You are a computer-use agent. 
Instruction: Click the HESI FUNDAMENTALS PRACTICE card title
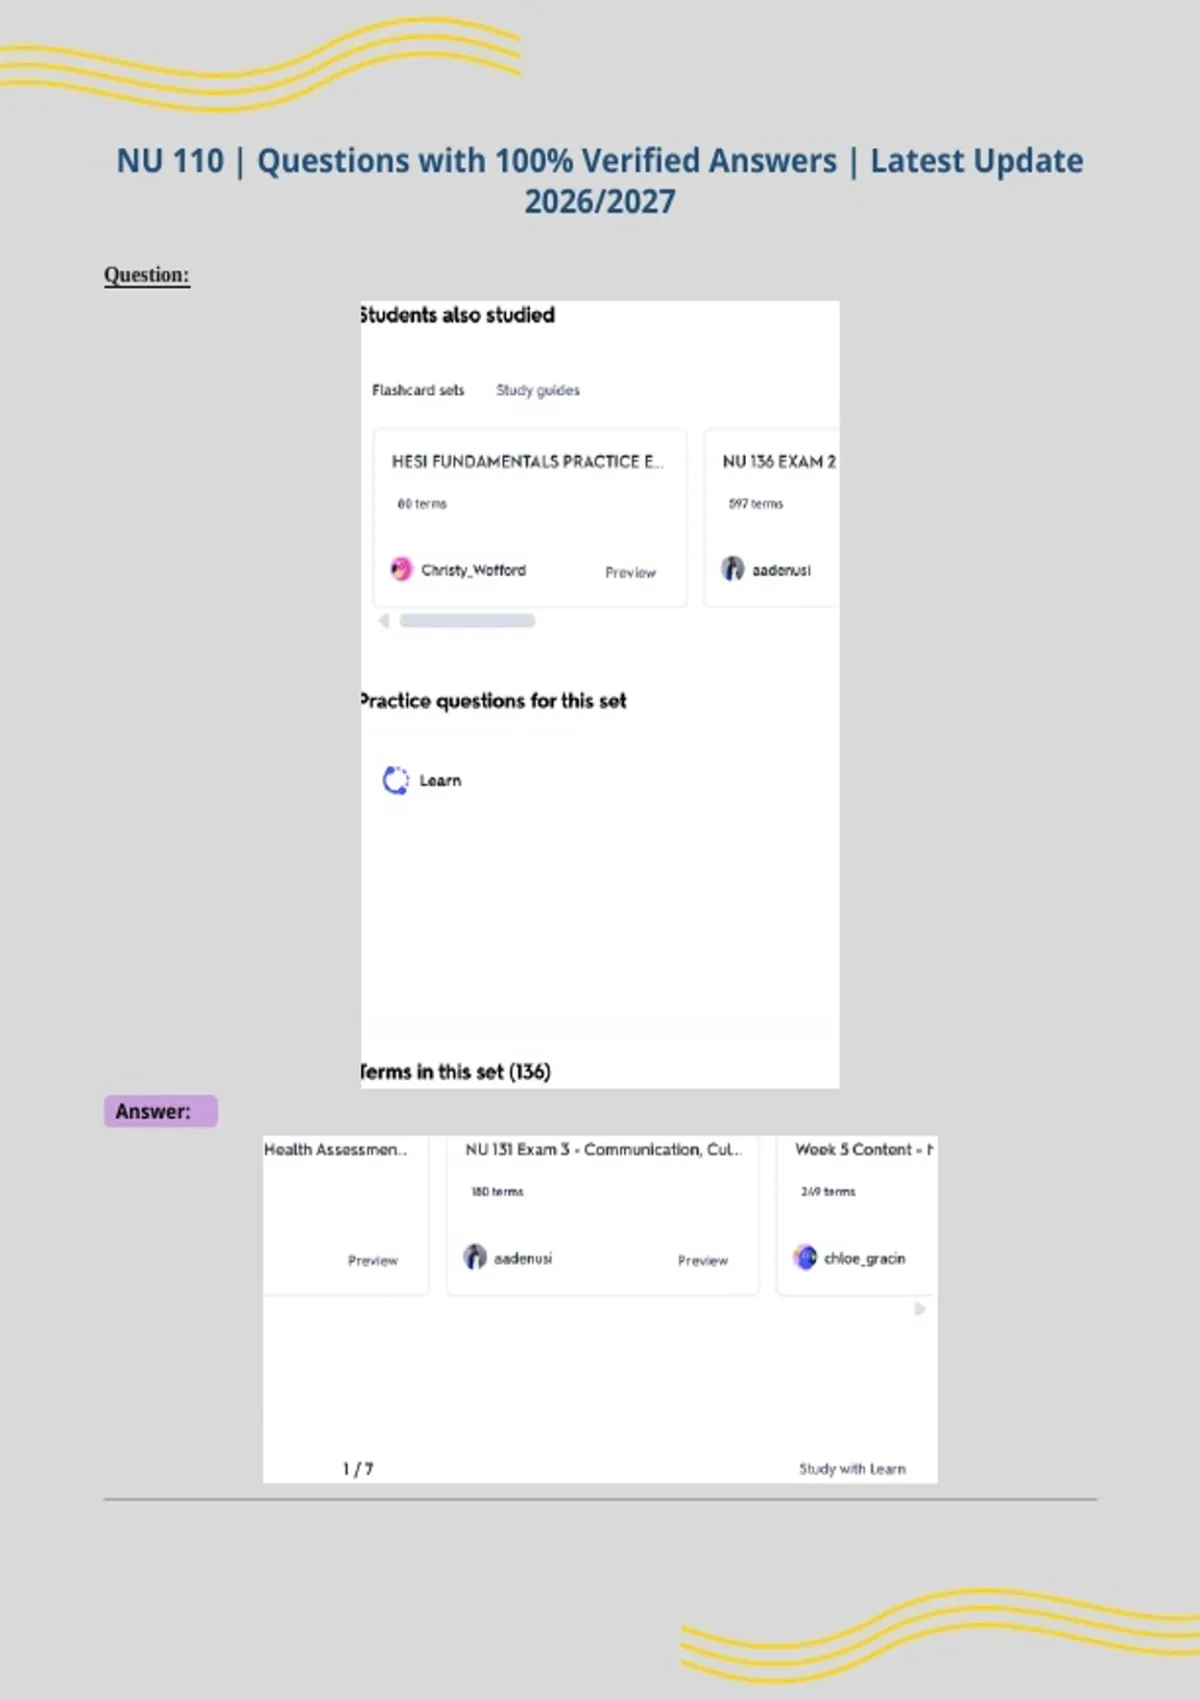[x=527, y=461]
